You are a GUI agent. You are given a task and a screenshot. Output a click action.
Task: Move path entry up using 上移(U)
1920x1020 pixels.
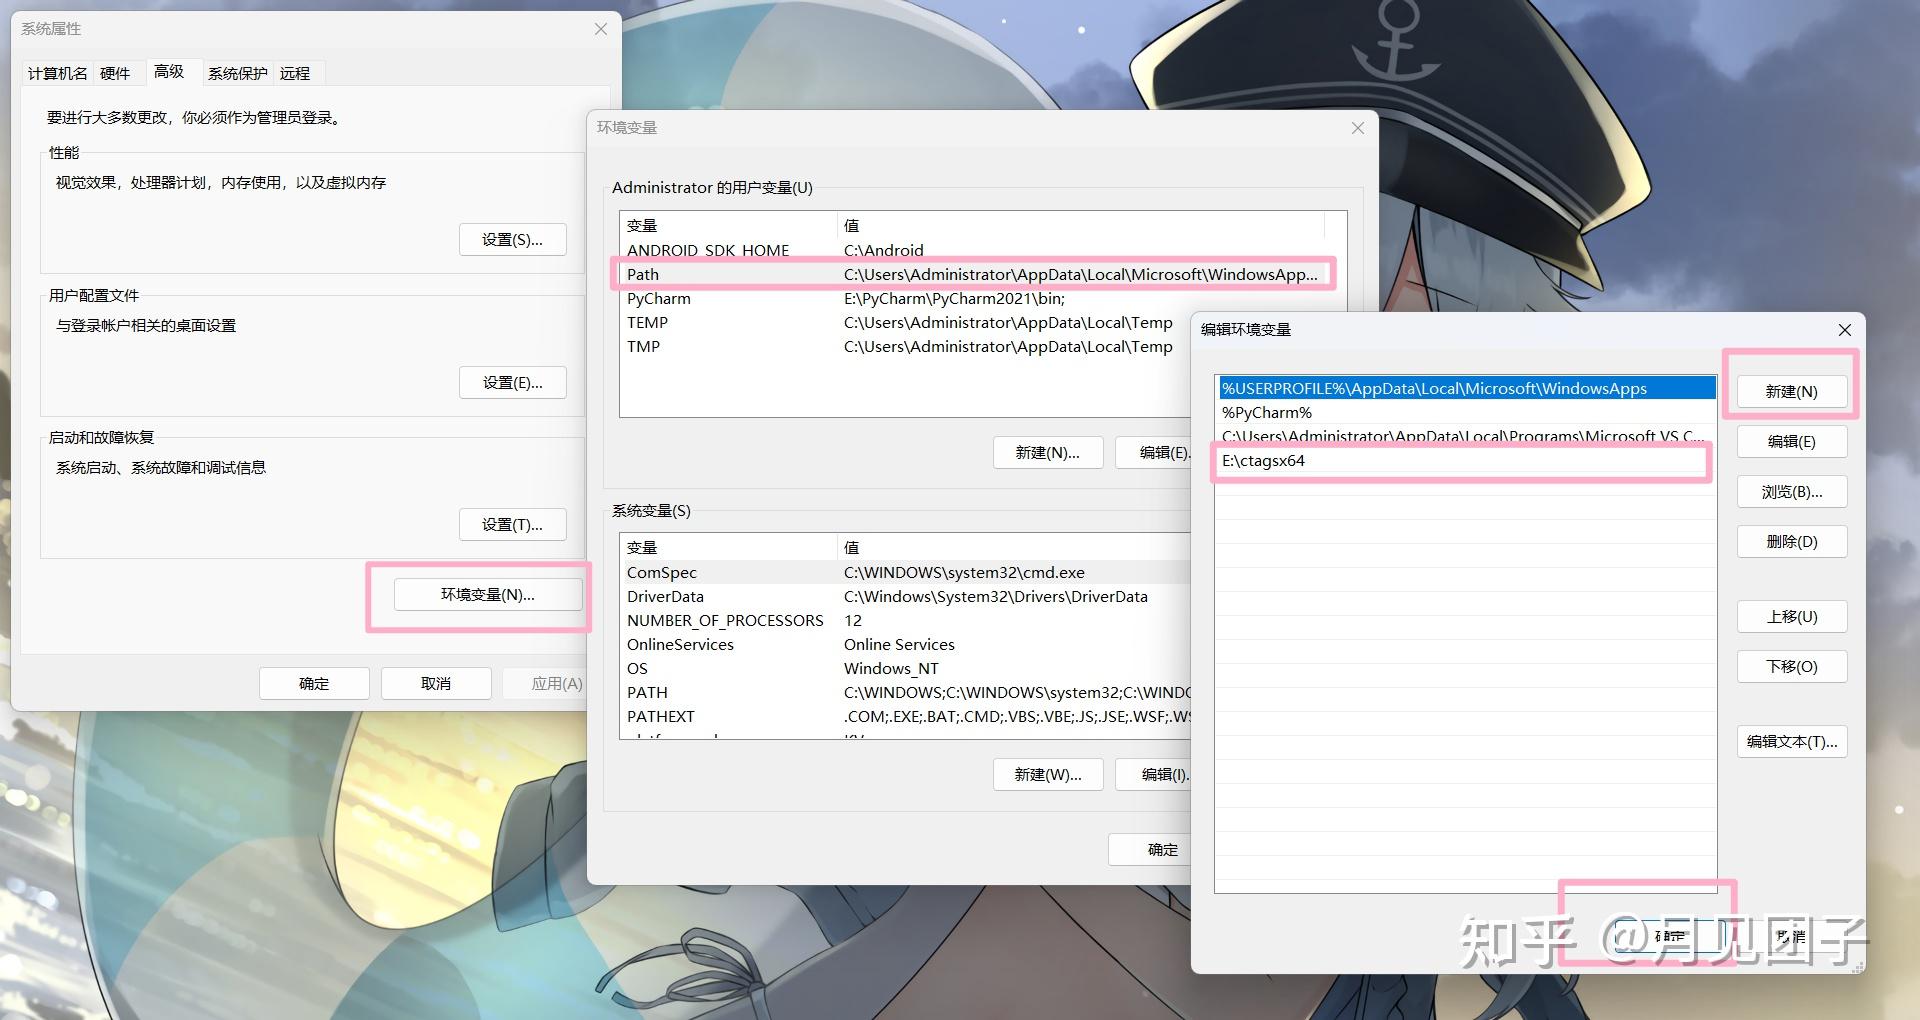1790,616
